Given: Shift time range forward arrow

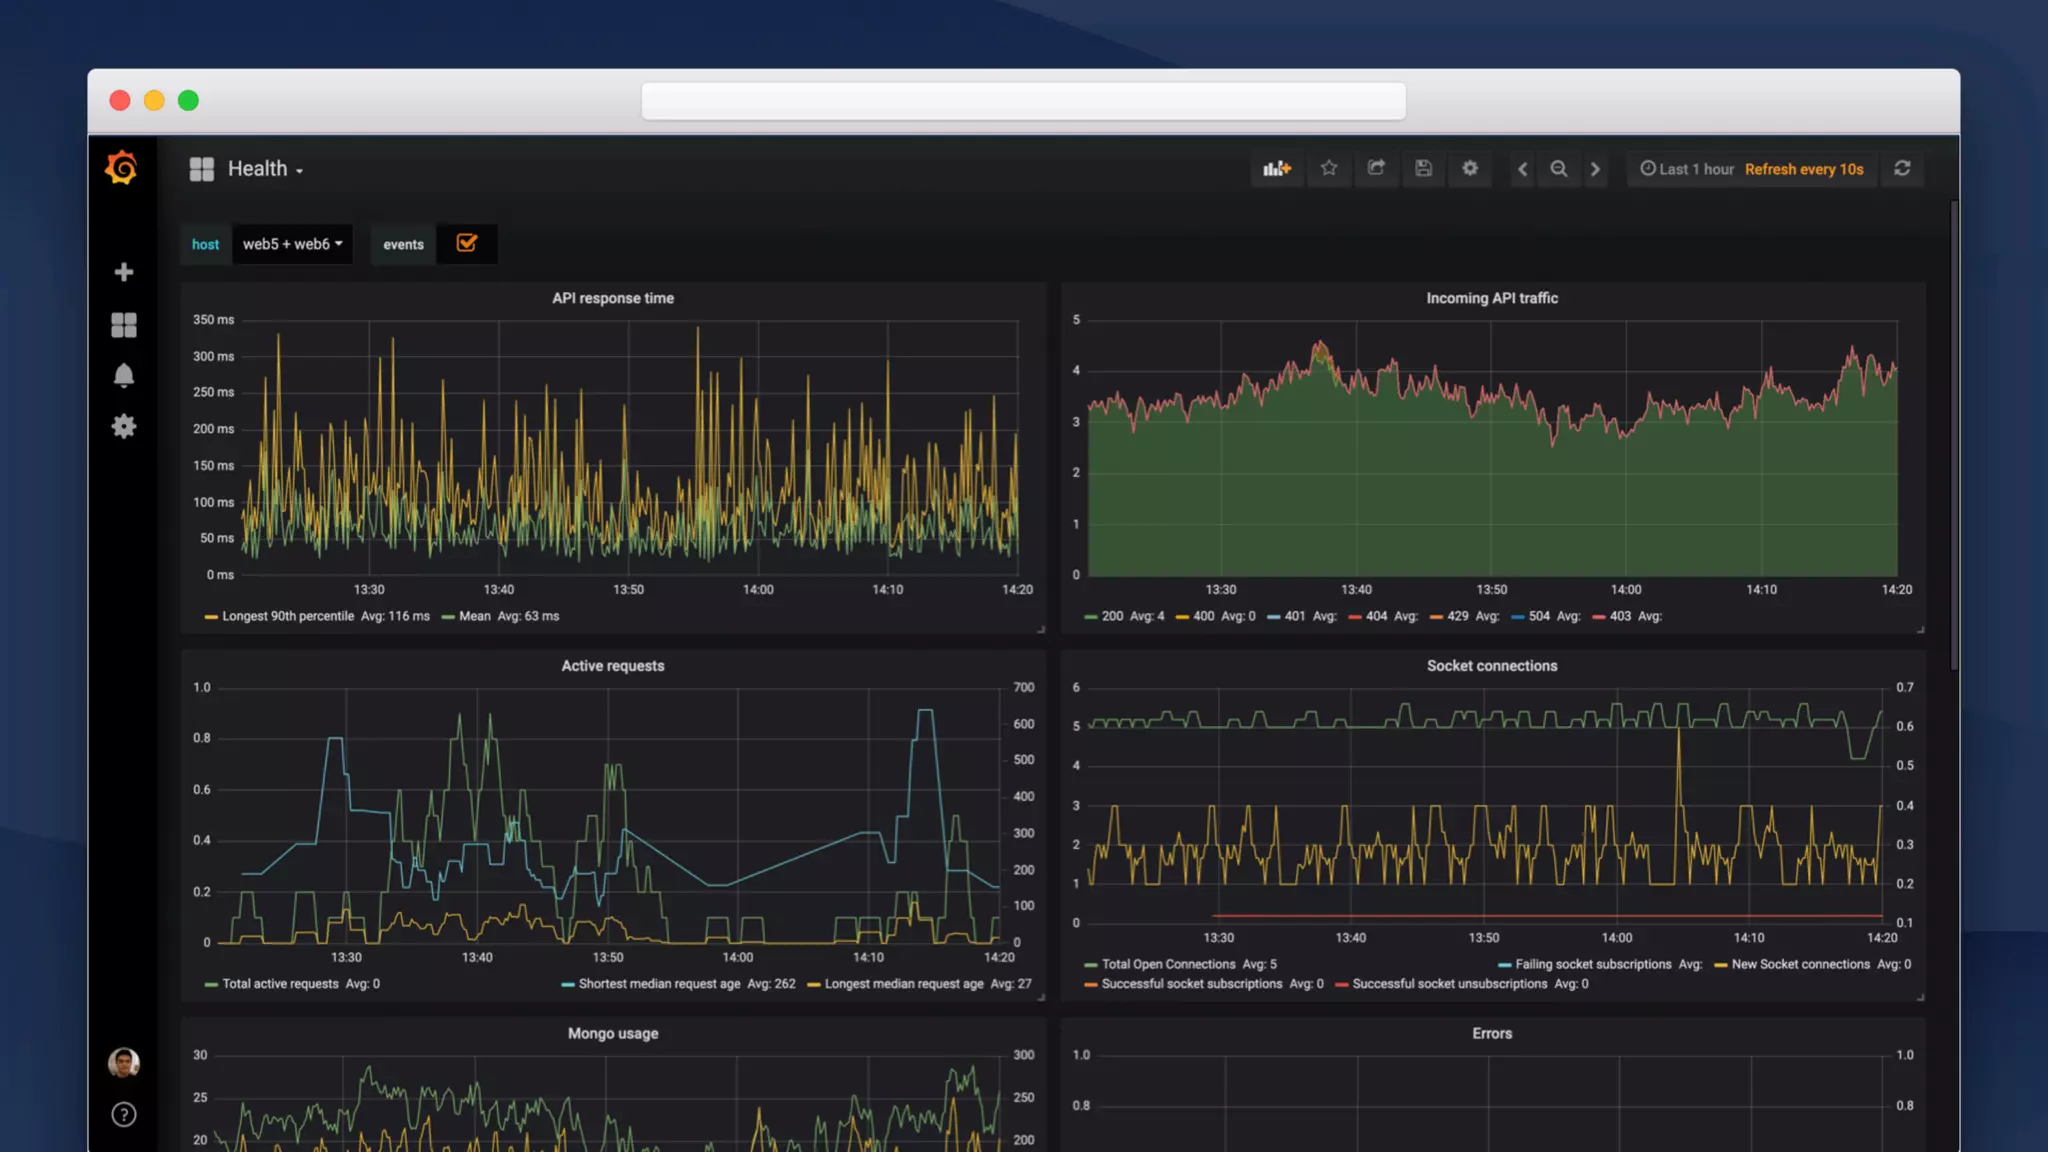Looking at the screenshot, I should click(x=1595, y=170).
